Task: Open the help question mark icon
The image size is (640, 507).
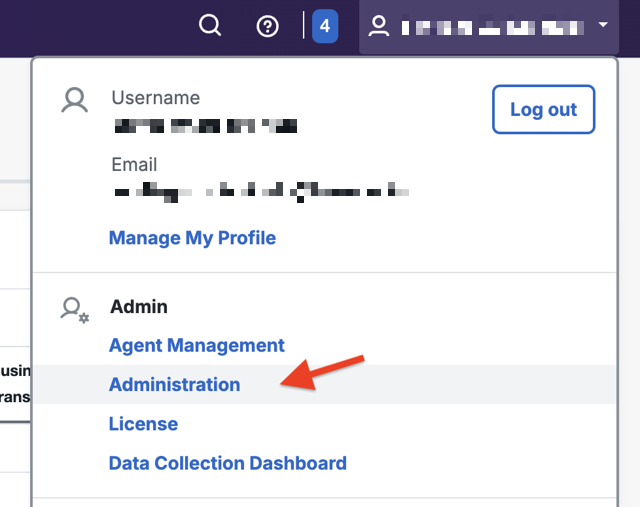Action: (x=268, y=27)
